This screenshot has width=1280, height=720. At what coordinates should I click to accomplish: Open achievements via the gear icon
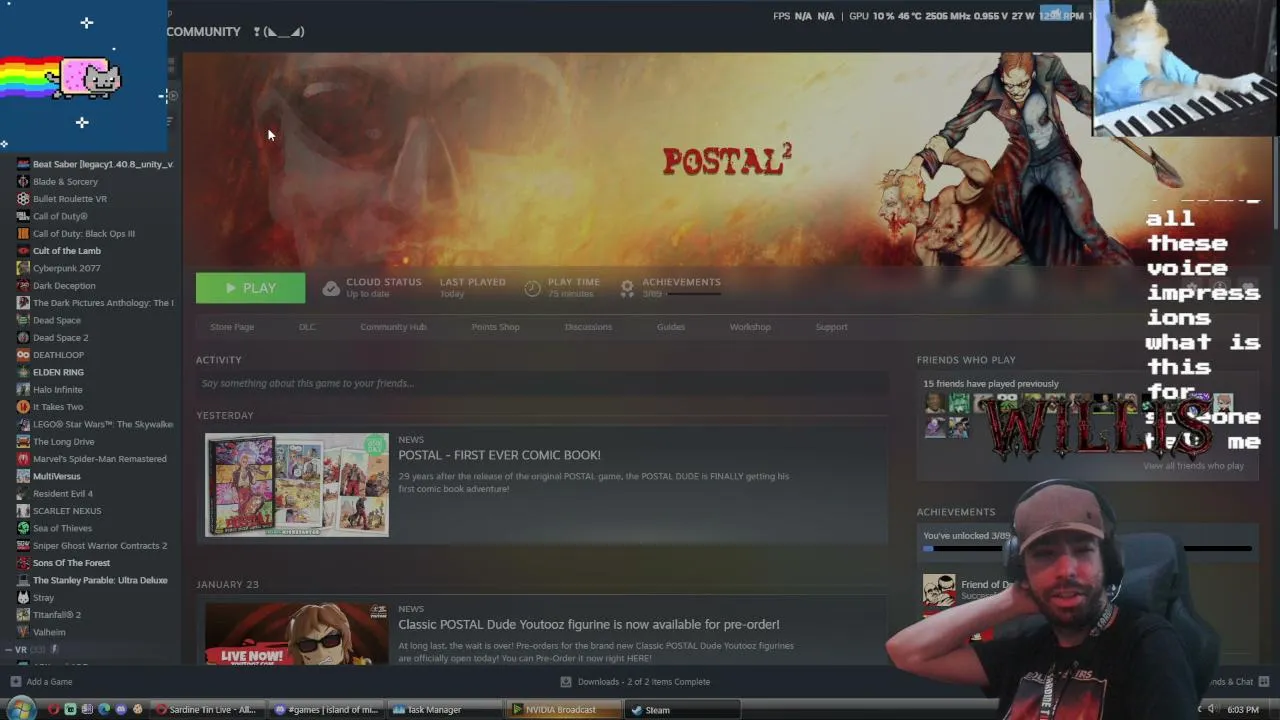tap(627, 288)
